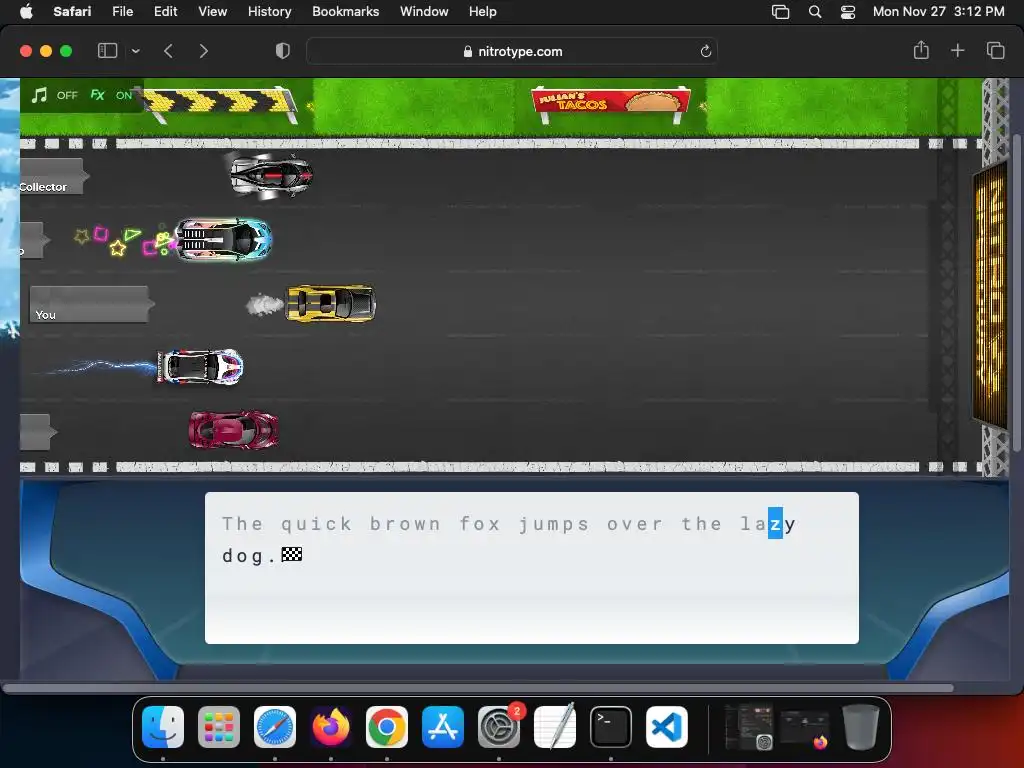This screenshot has height=768, width=1024.
Task: Go back to the previous page
Action: 168,51
